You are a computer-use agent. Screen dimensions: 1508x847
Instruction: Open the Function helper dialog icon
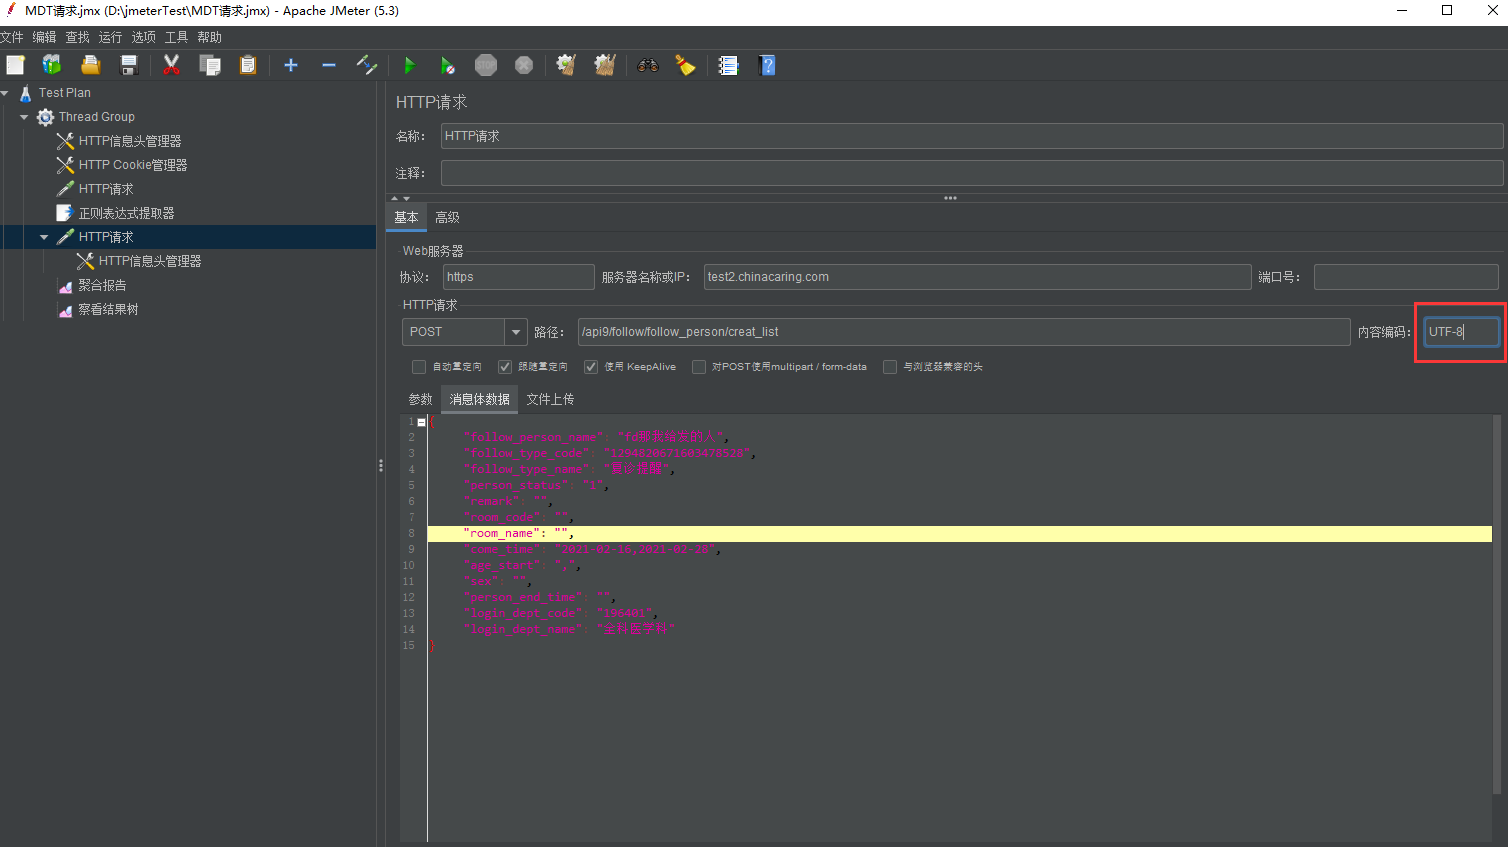(x=728, y=65)
